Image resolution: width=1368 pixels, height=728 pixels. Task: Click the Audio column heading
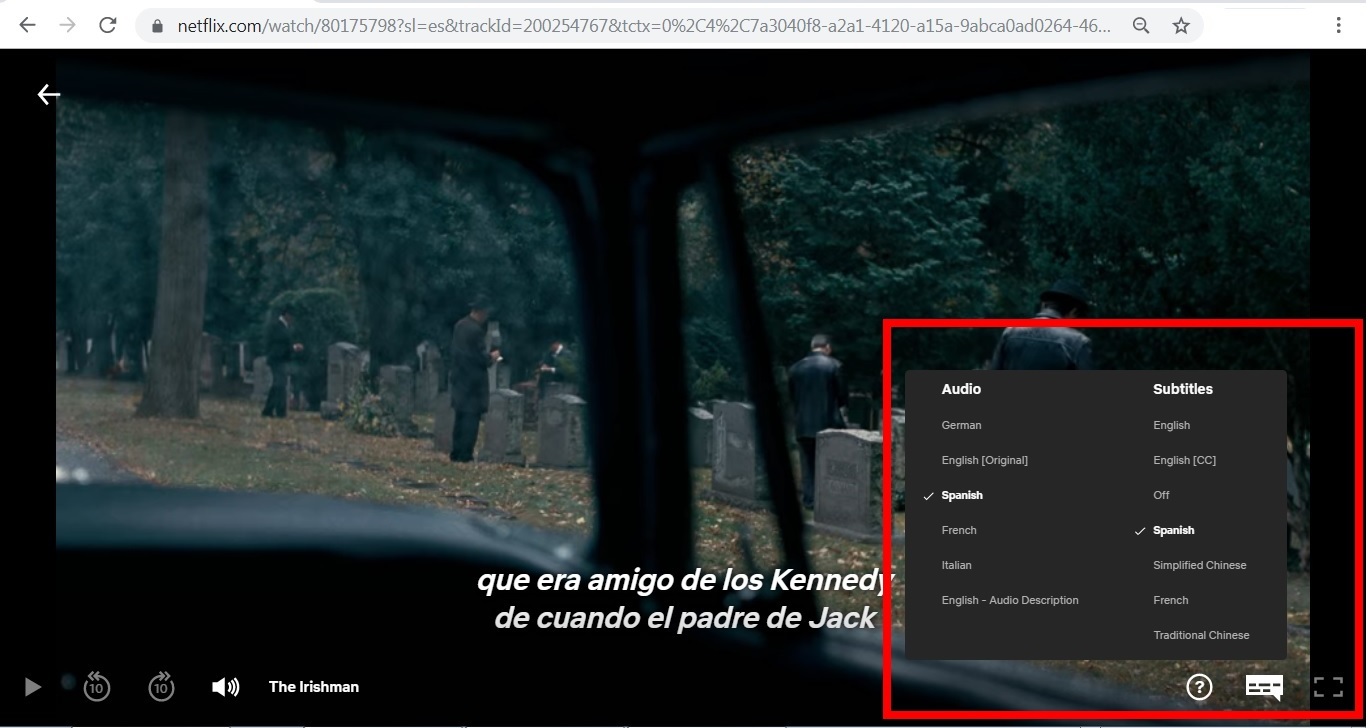pos(961,389)
